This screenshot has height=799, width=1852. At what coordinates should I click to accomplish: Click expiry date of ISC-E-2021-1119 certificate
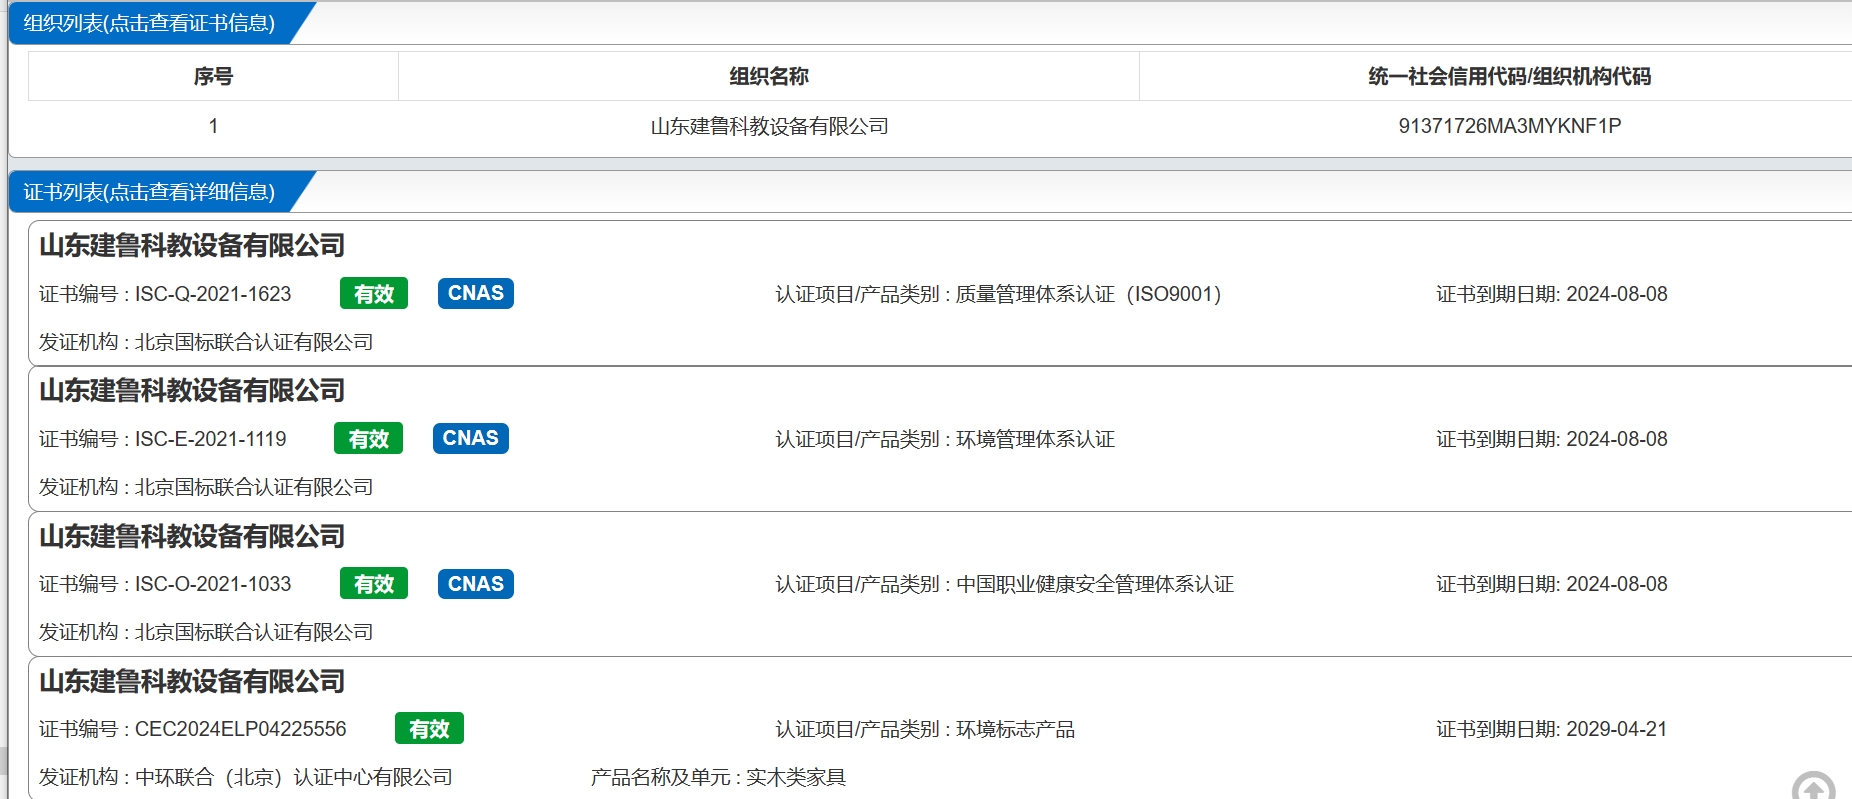pyautogui.click(x=1617, y=439)
